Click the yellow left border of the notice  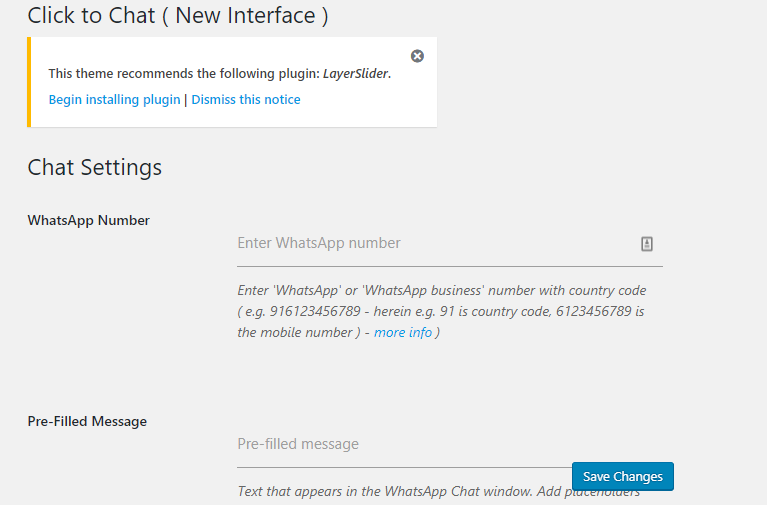point(29,82)
